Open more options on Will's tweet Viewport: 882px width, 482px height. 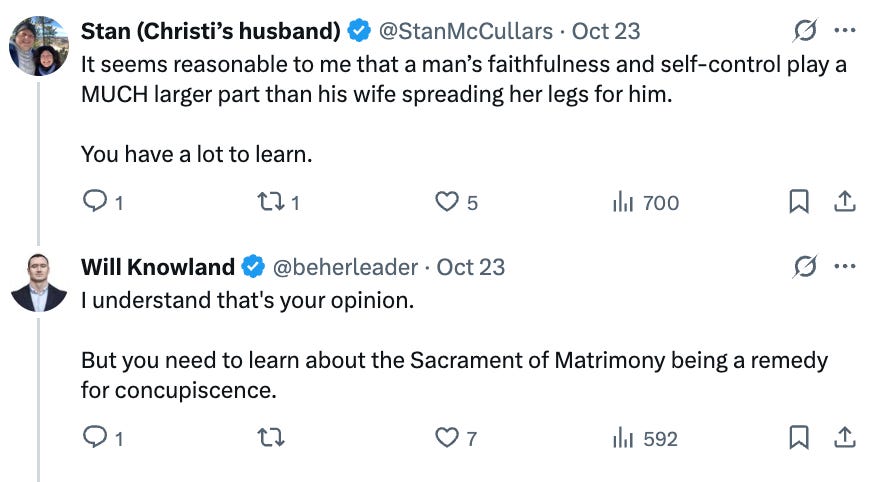click(845, 267)
